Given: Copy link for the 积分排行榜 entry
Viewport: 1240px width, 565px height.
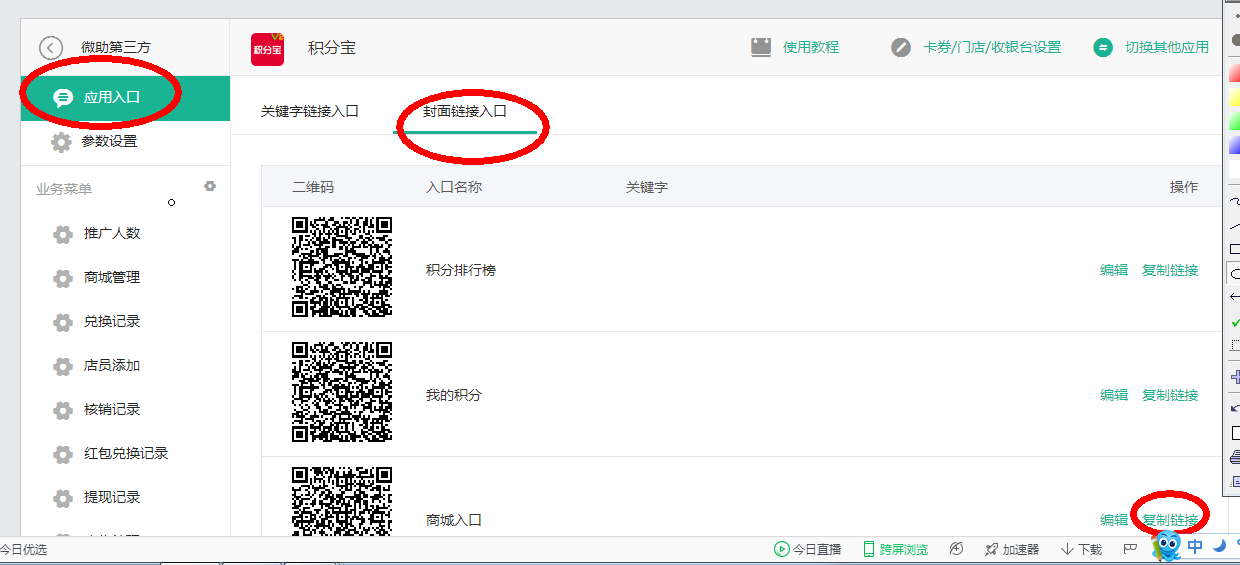Looking at the screenshot, I should pyautogui.click(x=1170, y=270).
